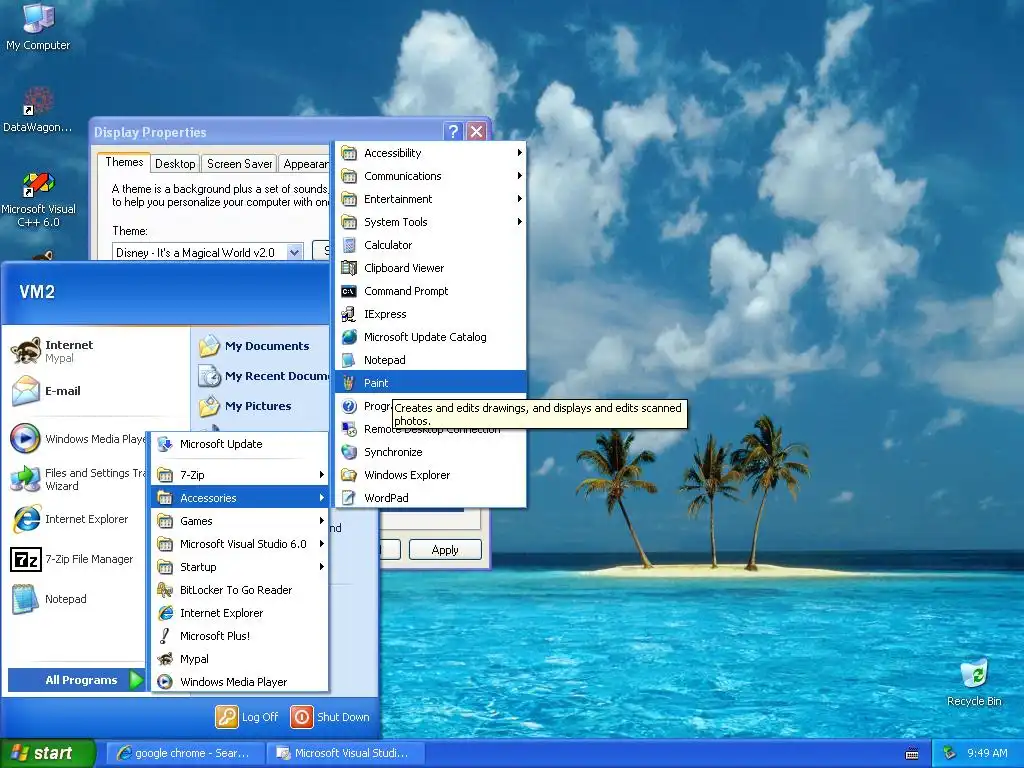Image resolution: width=1024 pixels, height=768 pixels.
Task: Open Internet Mypal pinned item
Action: pos(96,351)
